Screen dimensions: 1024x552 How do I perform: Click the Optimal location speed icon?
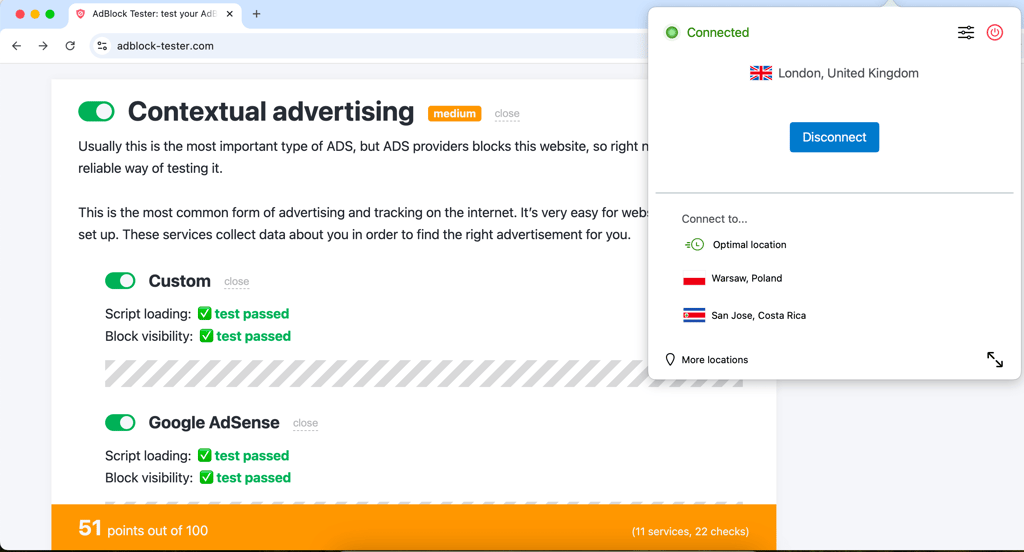coord(694,244)
